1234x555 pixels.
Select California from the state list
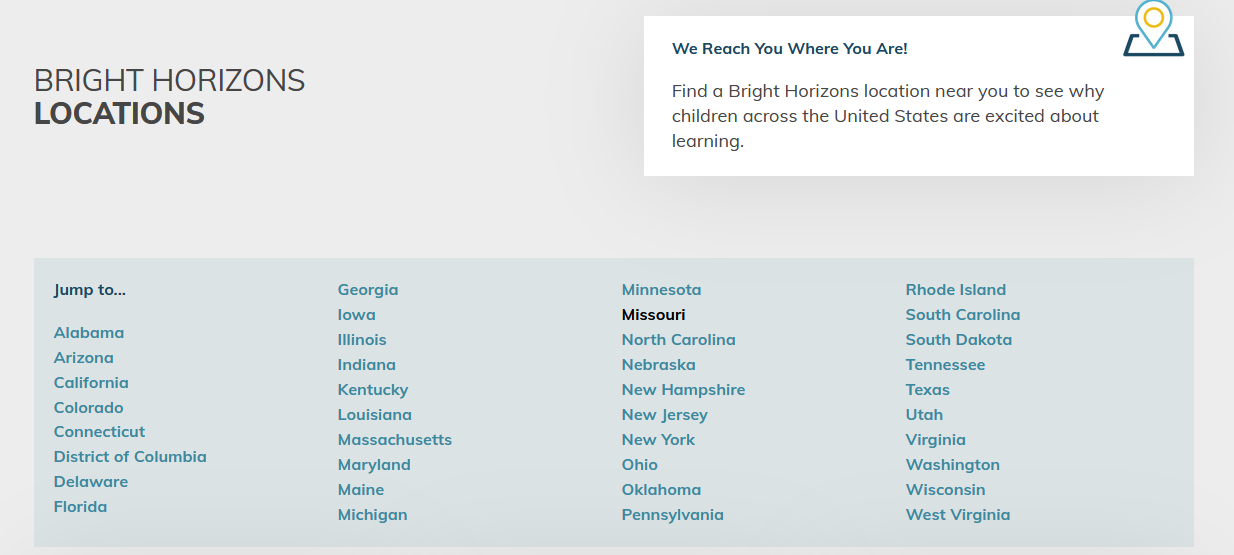[x=91, y=383]
